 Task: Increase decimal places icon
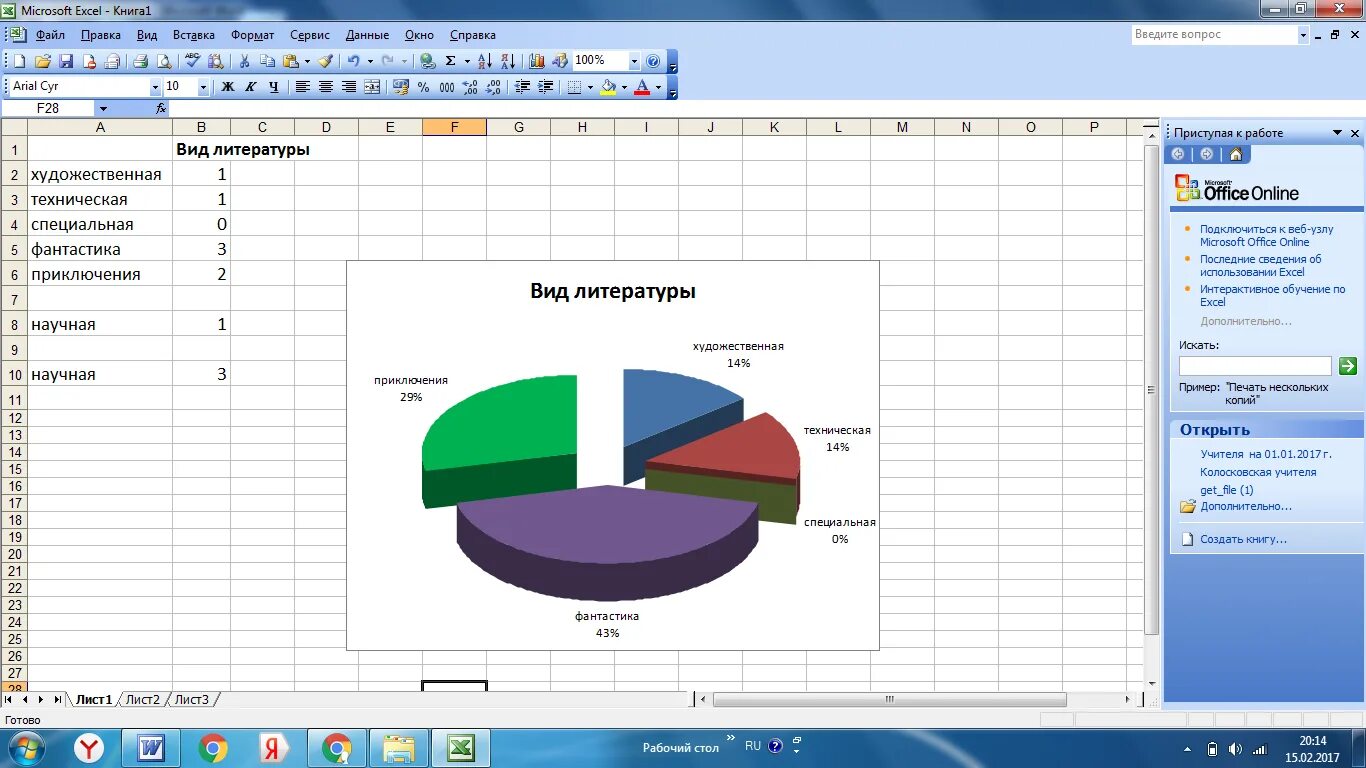pyautogui.click(x=470, y=87)
